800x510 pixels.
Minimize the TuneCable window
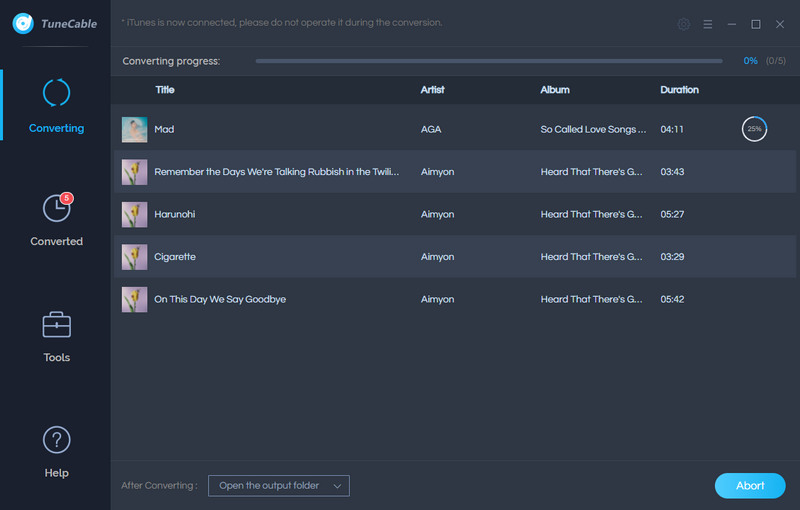tap(732, 24)
